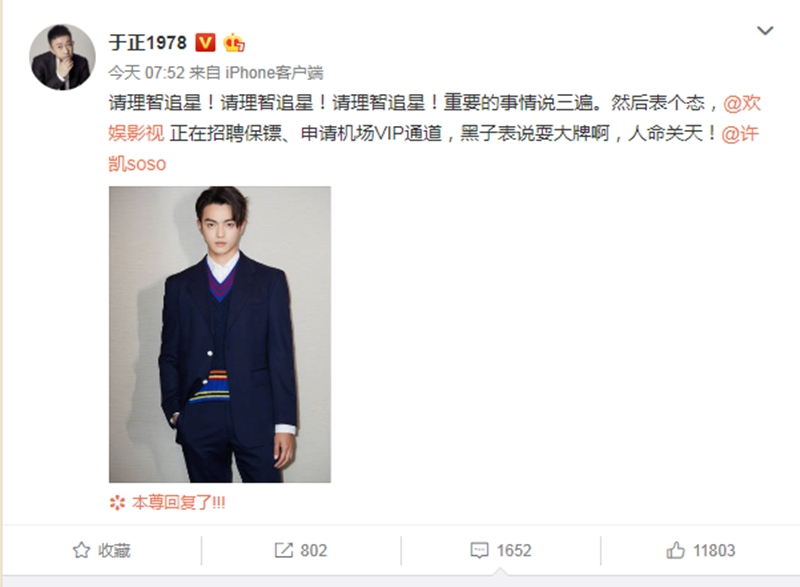Click the 今天 07:52 timestamp
800x587 pixels.
coord(146,73)
